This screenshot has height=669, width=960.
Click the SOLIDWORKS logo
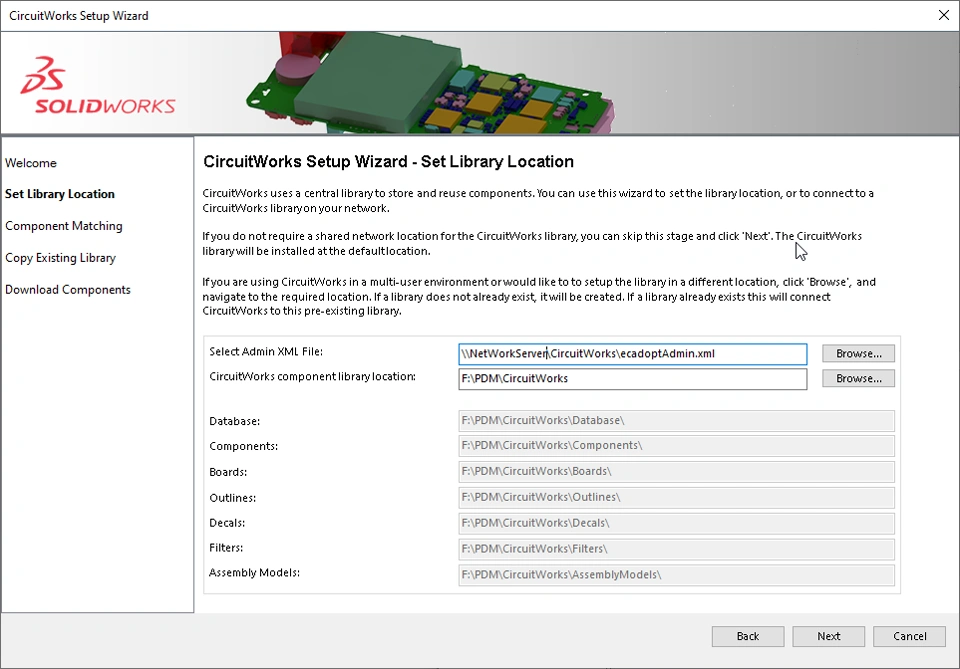pos(98,85)
